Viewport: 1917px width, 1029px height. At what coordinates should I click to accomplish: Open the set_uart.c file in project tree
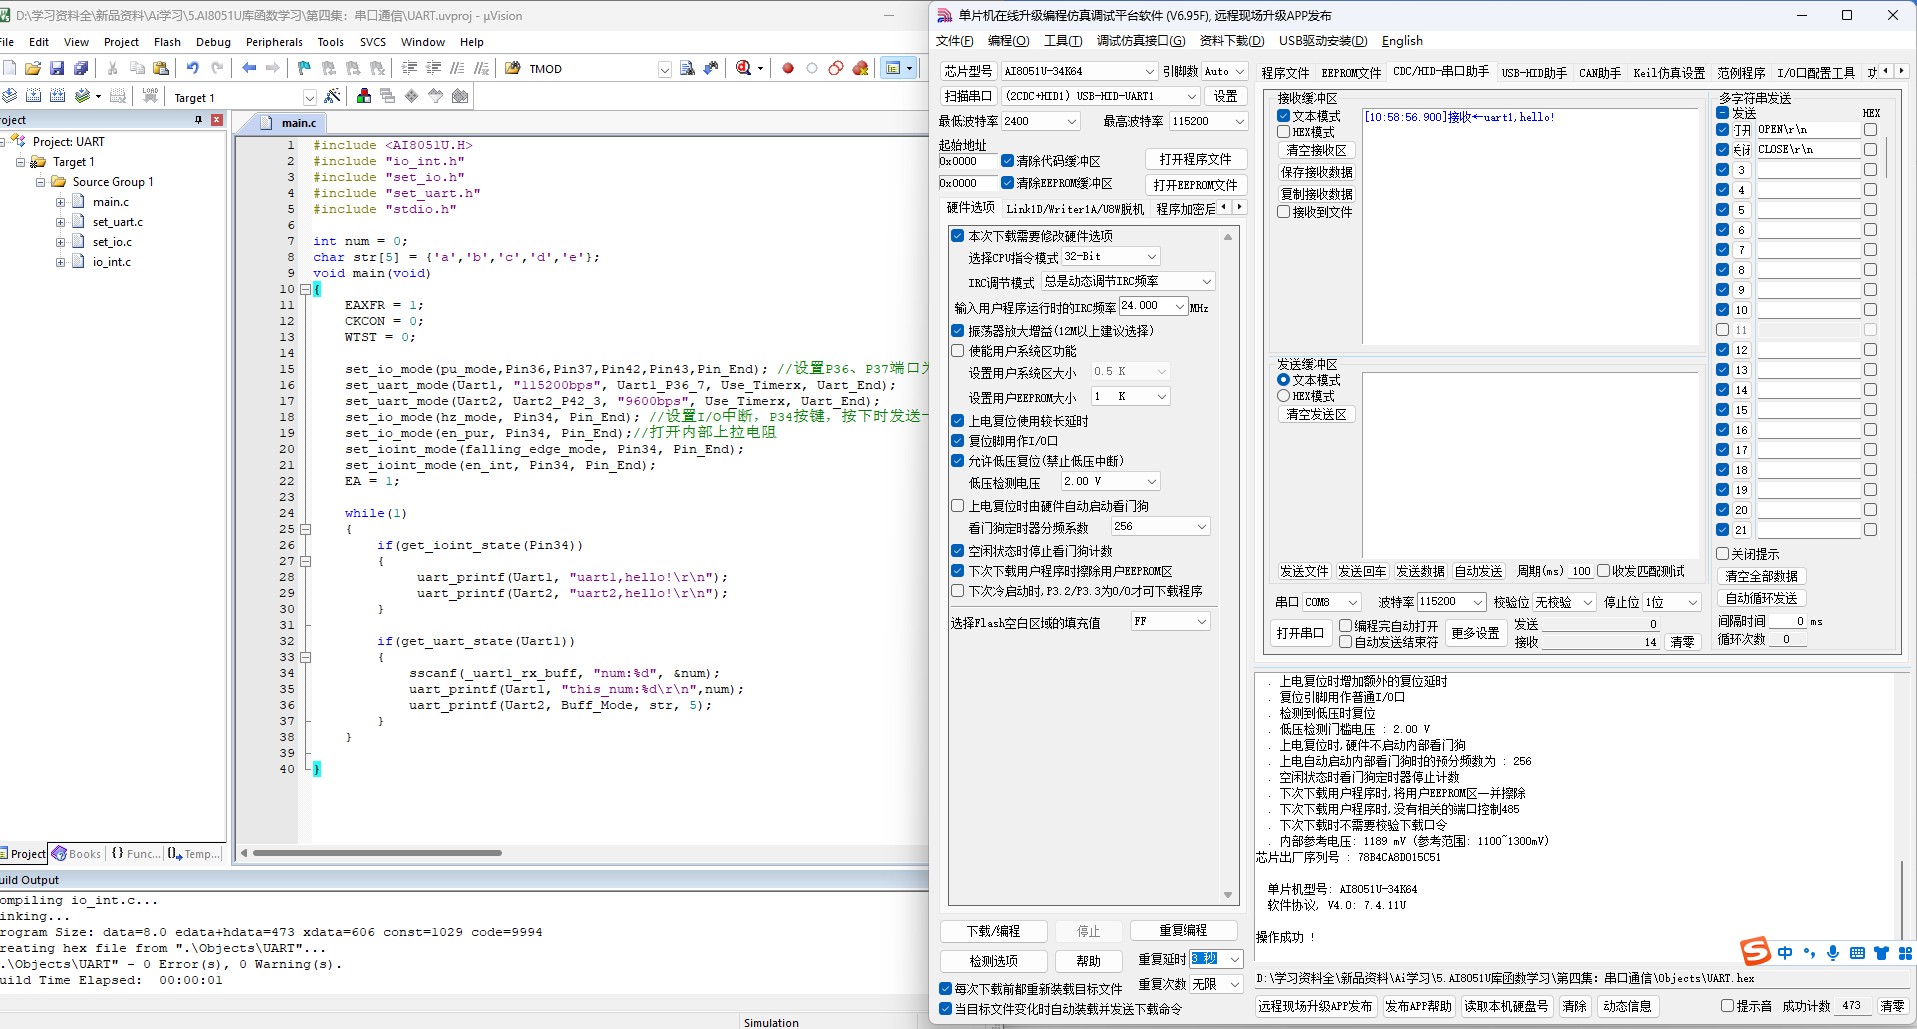click(x=117, y=222)
